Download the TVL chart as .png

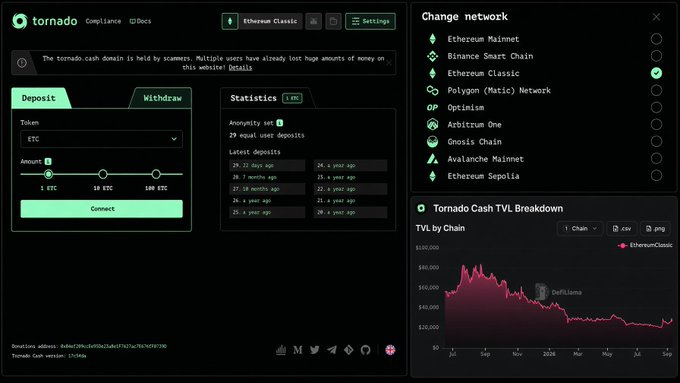coord(655,229)
